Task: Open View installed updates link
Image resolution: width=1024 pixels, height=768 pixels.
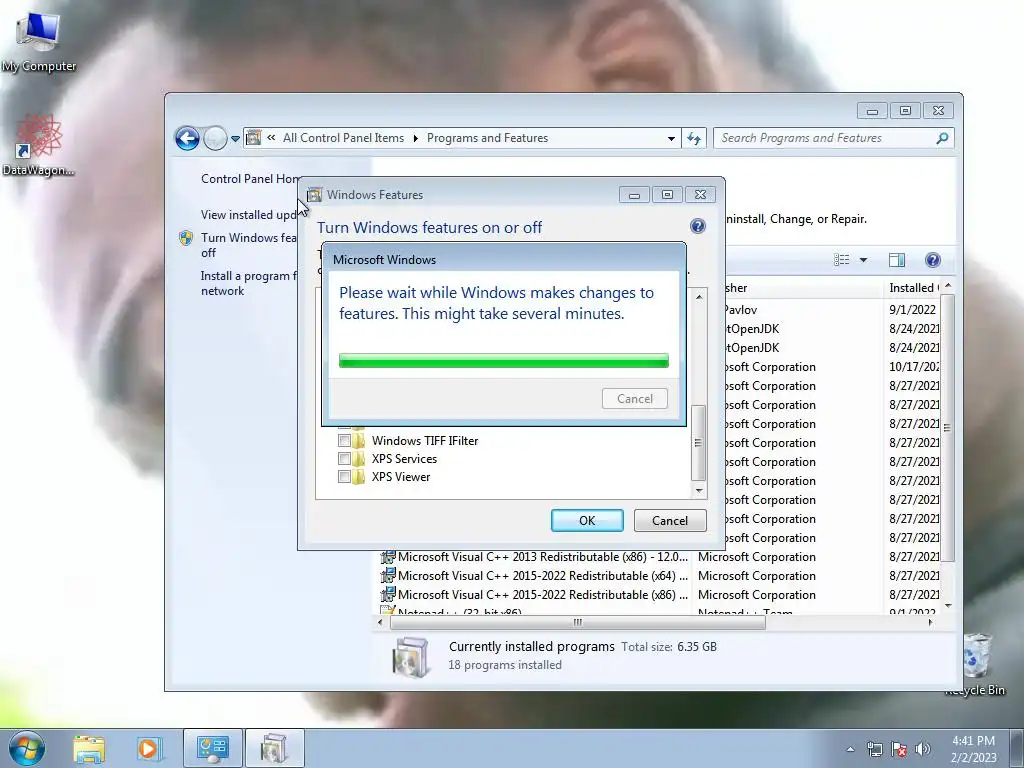Action: (x=249, y=215)
